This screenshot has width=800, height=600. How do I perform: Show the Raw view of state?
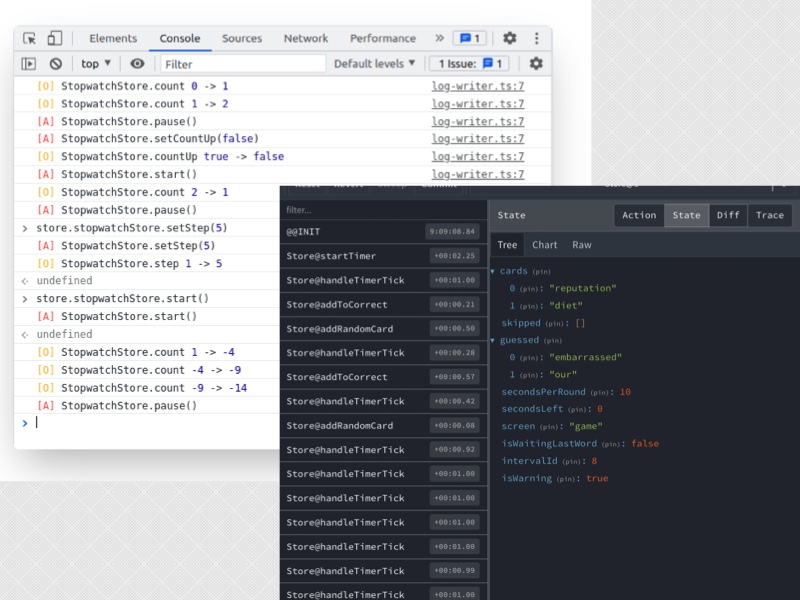coord(582,245)
